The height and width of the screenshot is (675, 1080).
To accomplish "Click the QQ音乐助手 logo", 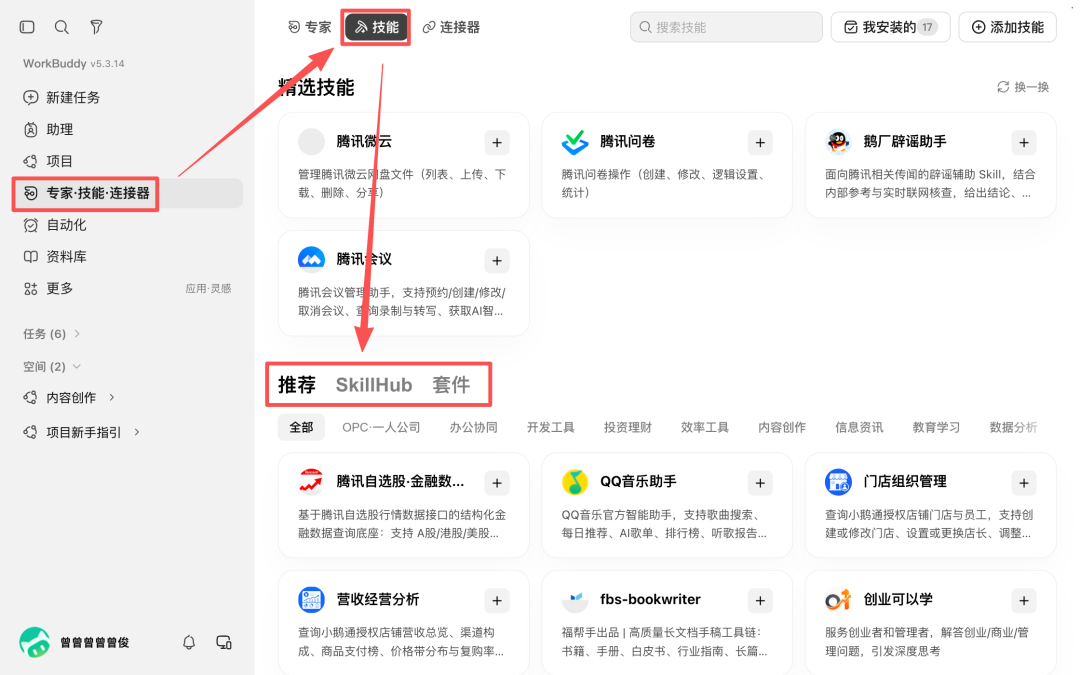I will [574, 482].
